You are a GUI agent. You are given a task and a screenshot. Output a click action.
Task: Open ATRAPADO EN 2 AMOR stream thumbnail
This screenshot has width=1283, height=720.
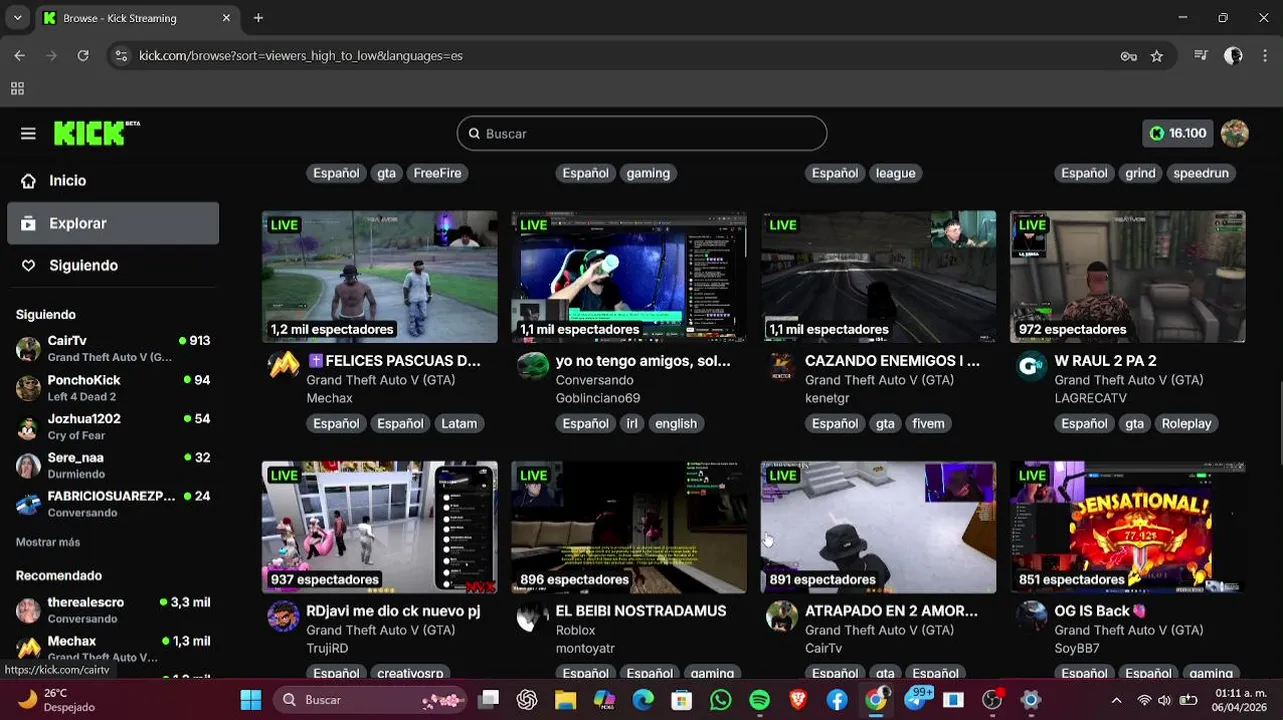[x=878, y=527]
